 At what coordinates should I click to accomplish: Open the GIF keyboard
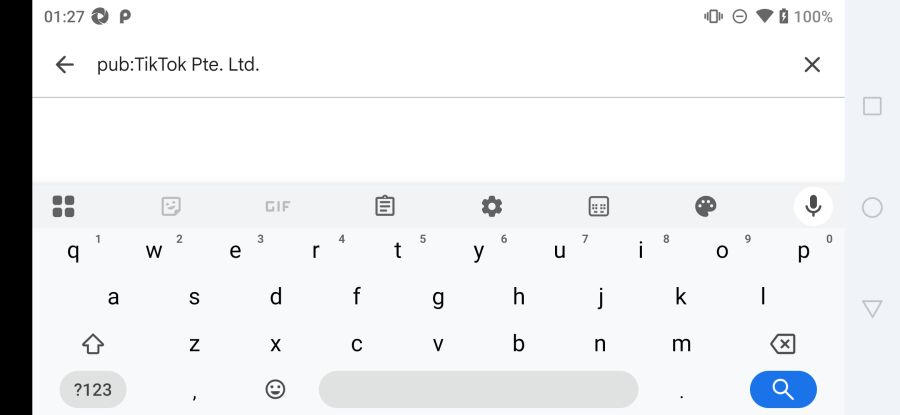(277, 207)
